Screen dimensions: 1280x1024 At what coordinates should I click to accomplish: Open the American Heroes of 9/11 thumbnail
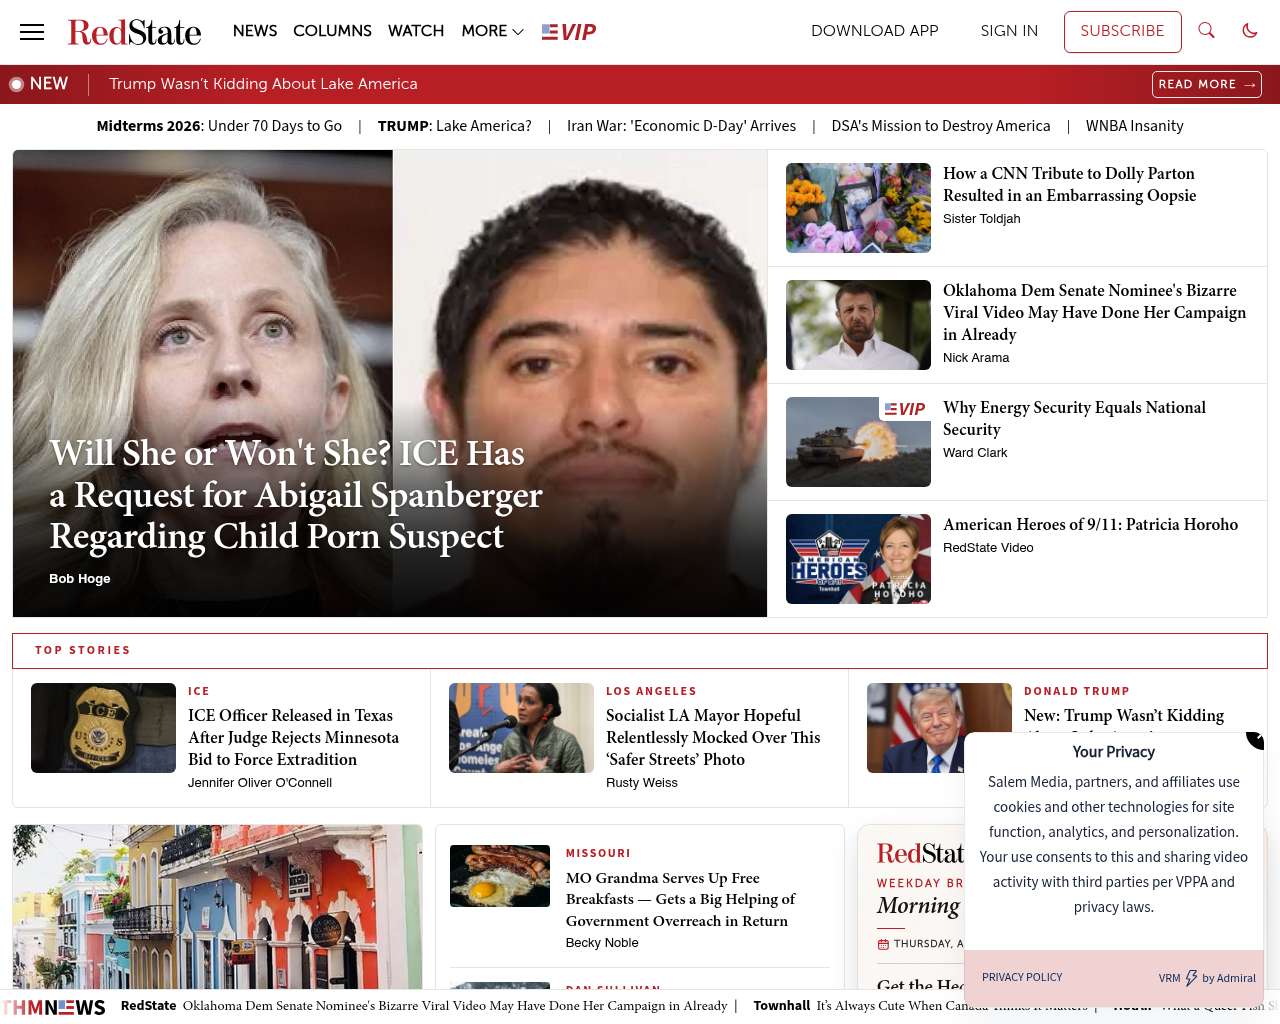(858, 559)
